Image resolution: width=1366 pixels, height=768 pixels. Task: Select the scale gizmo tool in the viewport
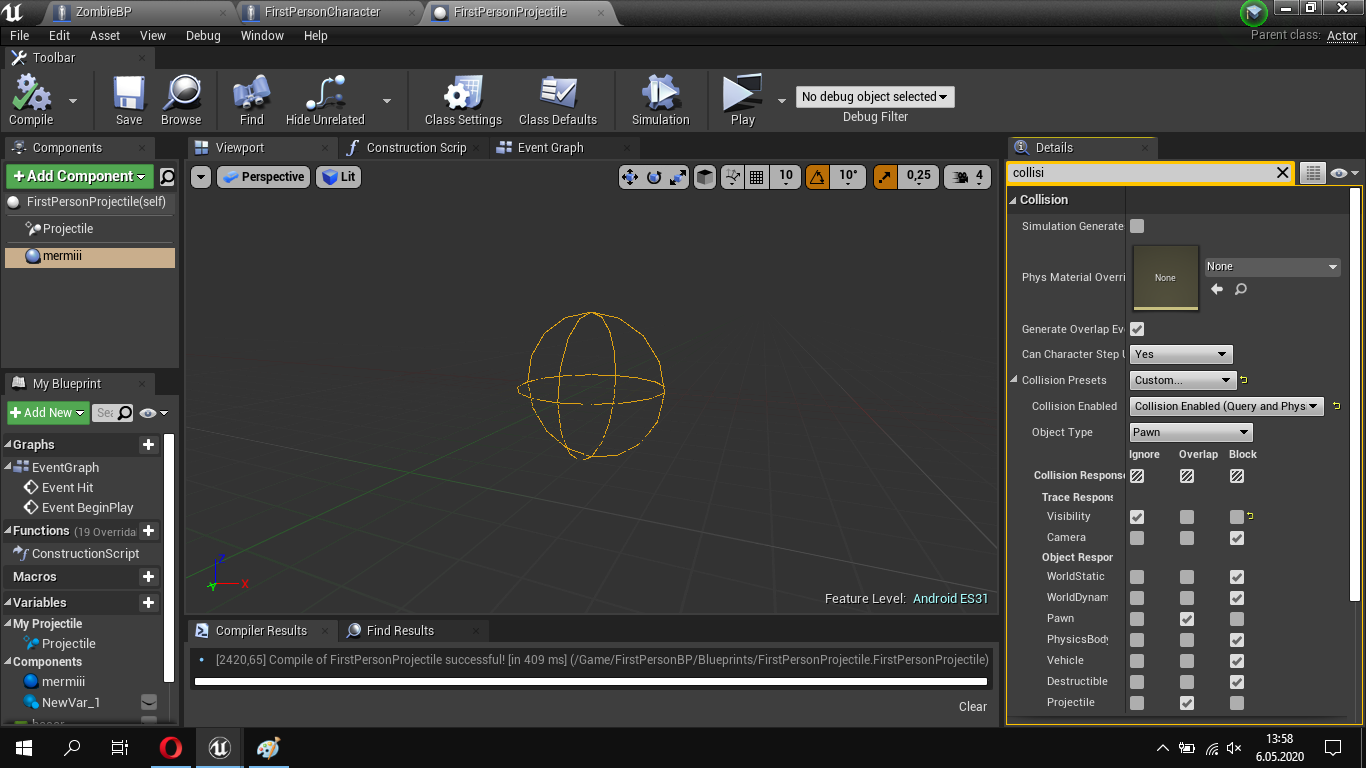point(678,177)
